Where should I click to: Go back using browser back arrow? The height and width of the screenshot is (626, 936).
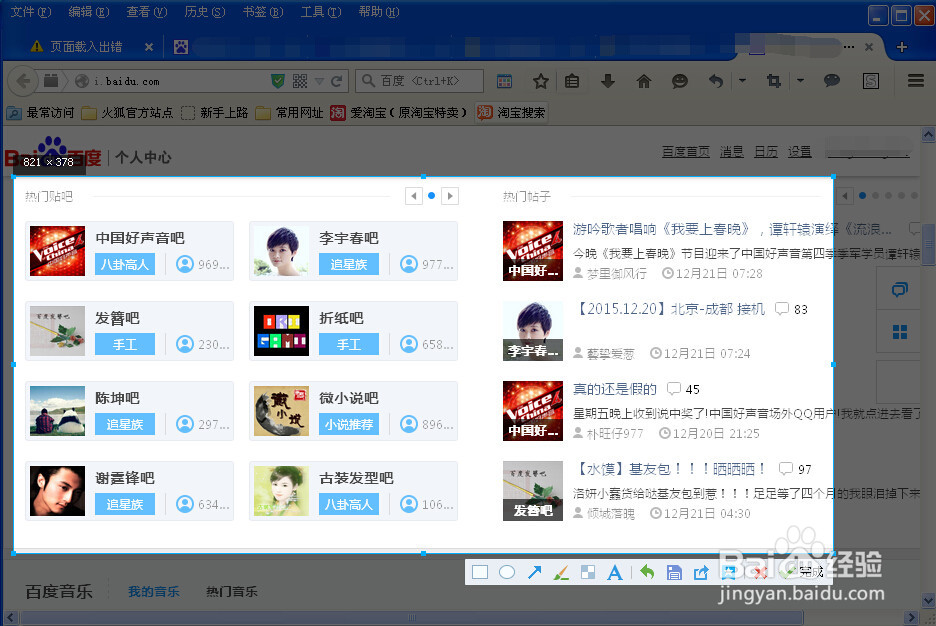pos(23,81)
